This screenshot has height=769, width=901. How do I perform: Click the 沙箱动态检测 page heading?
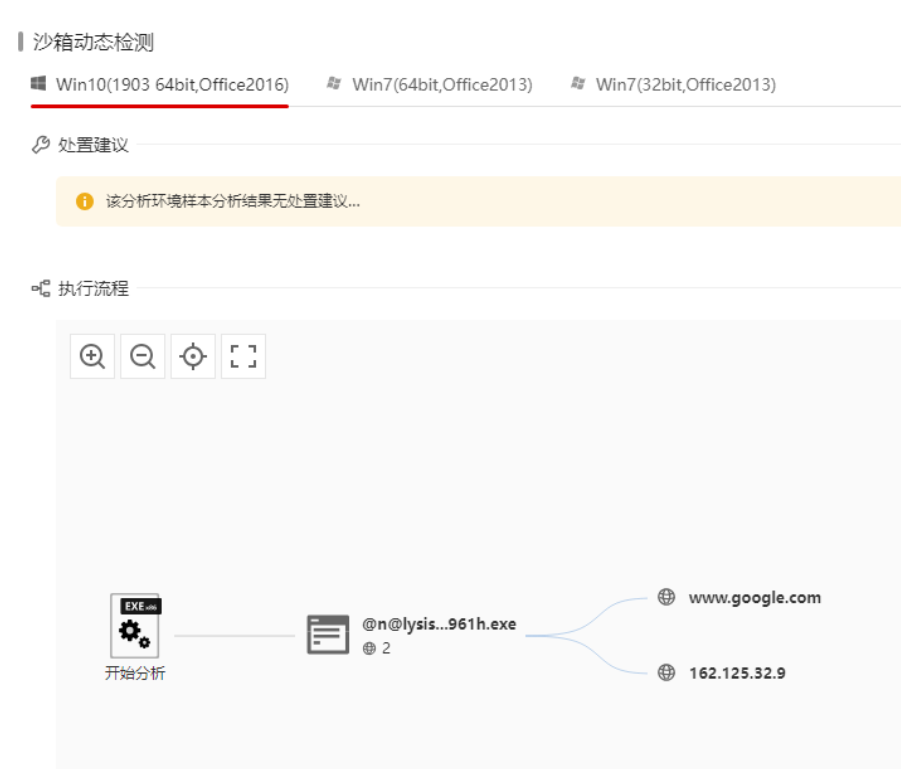(x=93, y=42)
